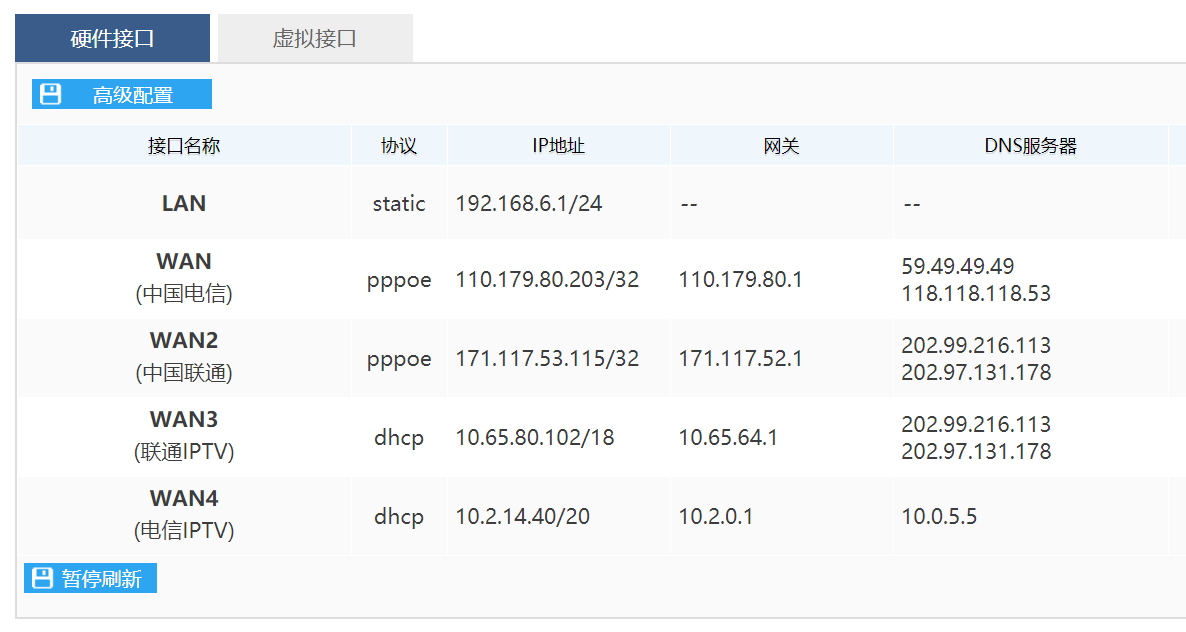The width and height of the screenshot is (1186, 632).
Task: Select the LAN interface name
Action: click(x=184, y=203)
